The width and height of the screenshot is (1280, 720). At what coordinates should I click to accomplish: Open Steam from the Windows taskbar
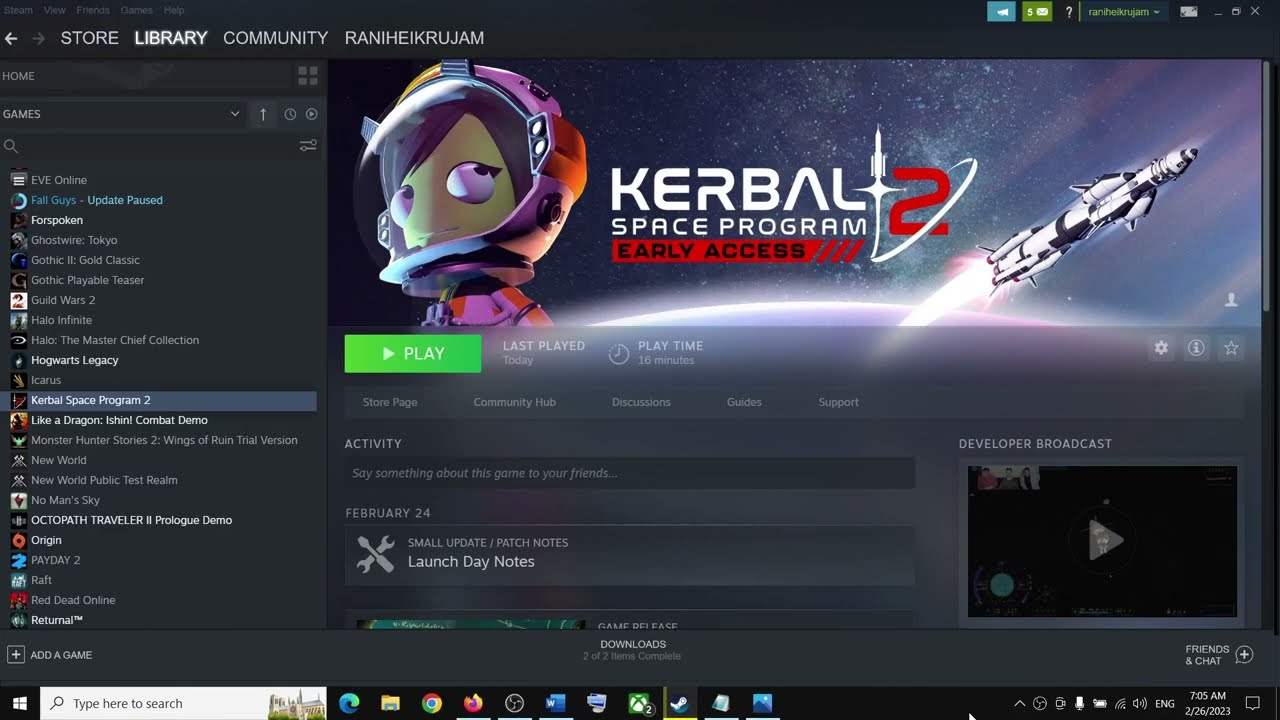[x=679, y=703]
